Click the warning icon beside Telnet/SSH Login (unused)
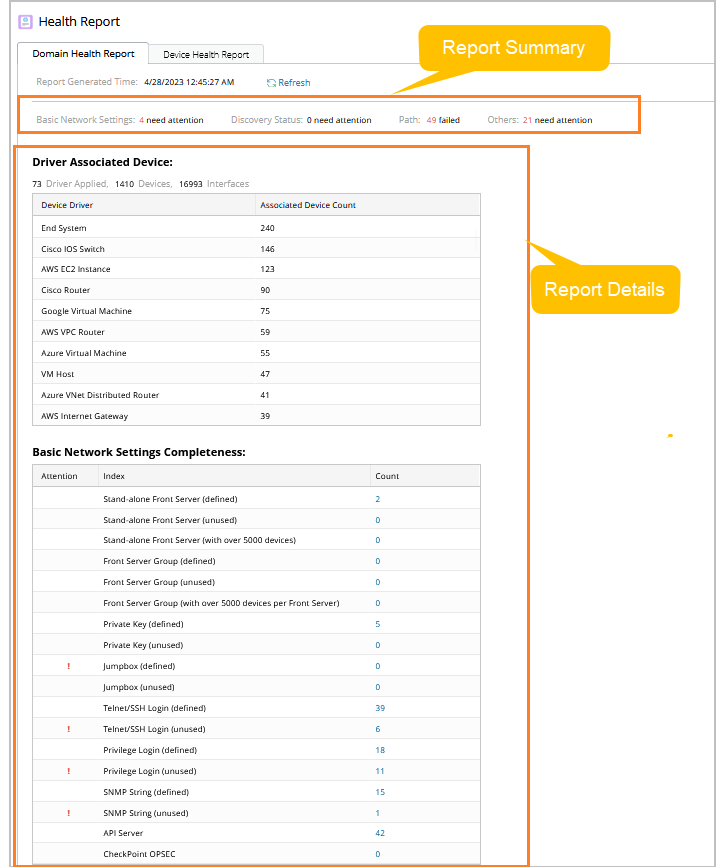 coord(69,729)
